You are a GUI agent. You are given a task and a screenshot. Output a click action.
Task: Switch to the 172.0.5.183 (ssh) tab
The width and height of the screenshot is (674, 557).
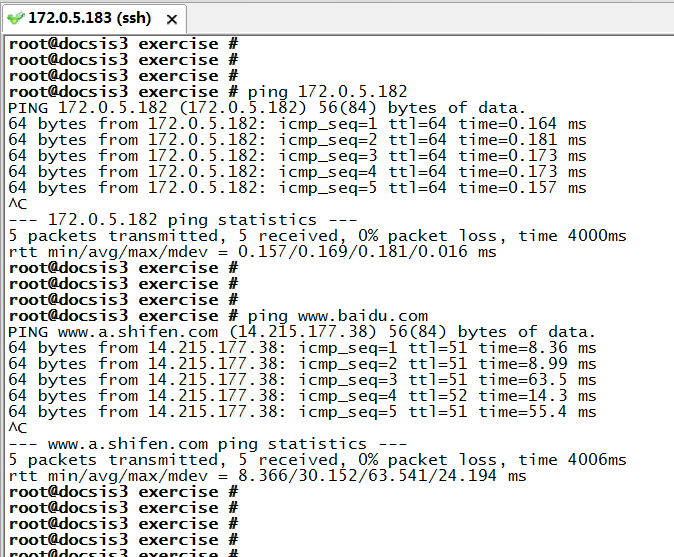(x=88, y=18)
